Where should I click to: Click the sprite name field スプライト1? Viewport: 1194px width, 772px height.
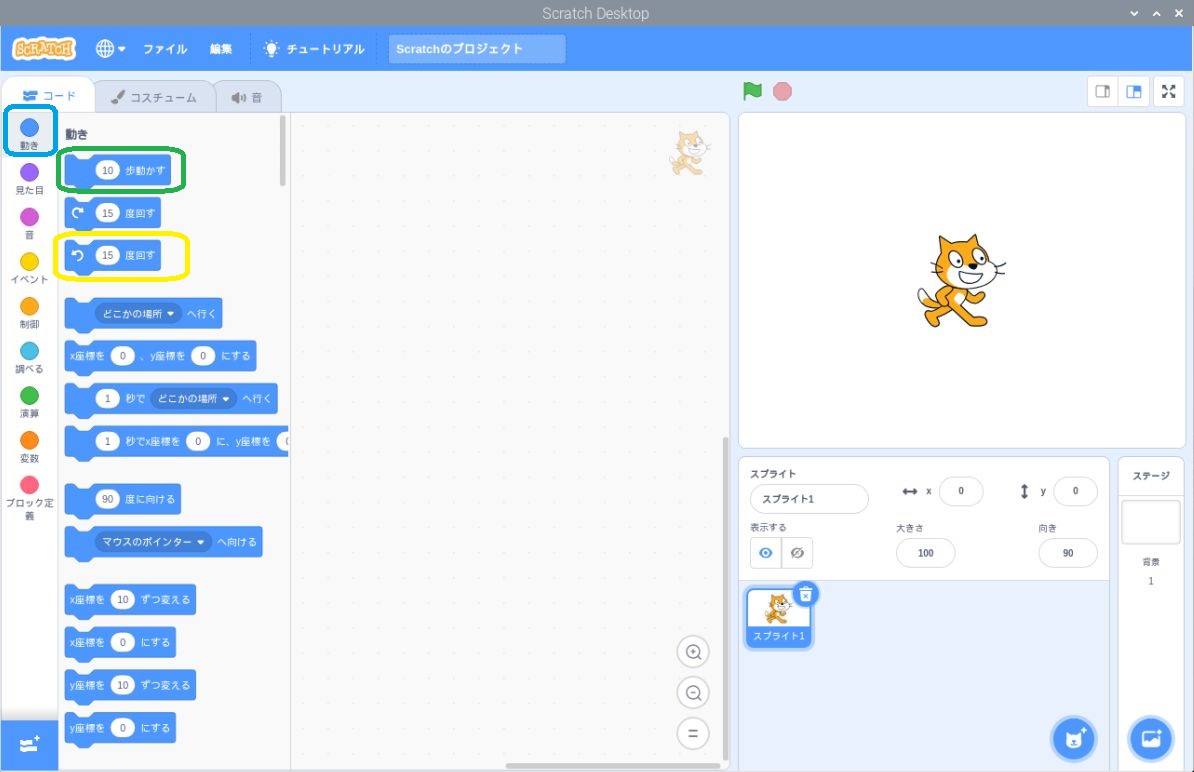(x=809, y=499)
